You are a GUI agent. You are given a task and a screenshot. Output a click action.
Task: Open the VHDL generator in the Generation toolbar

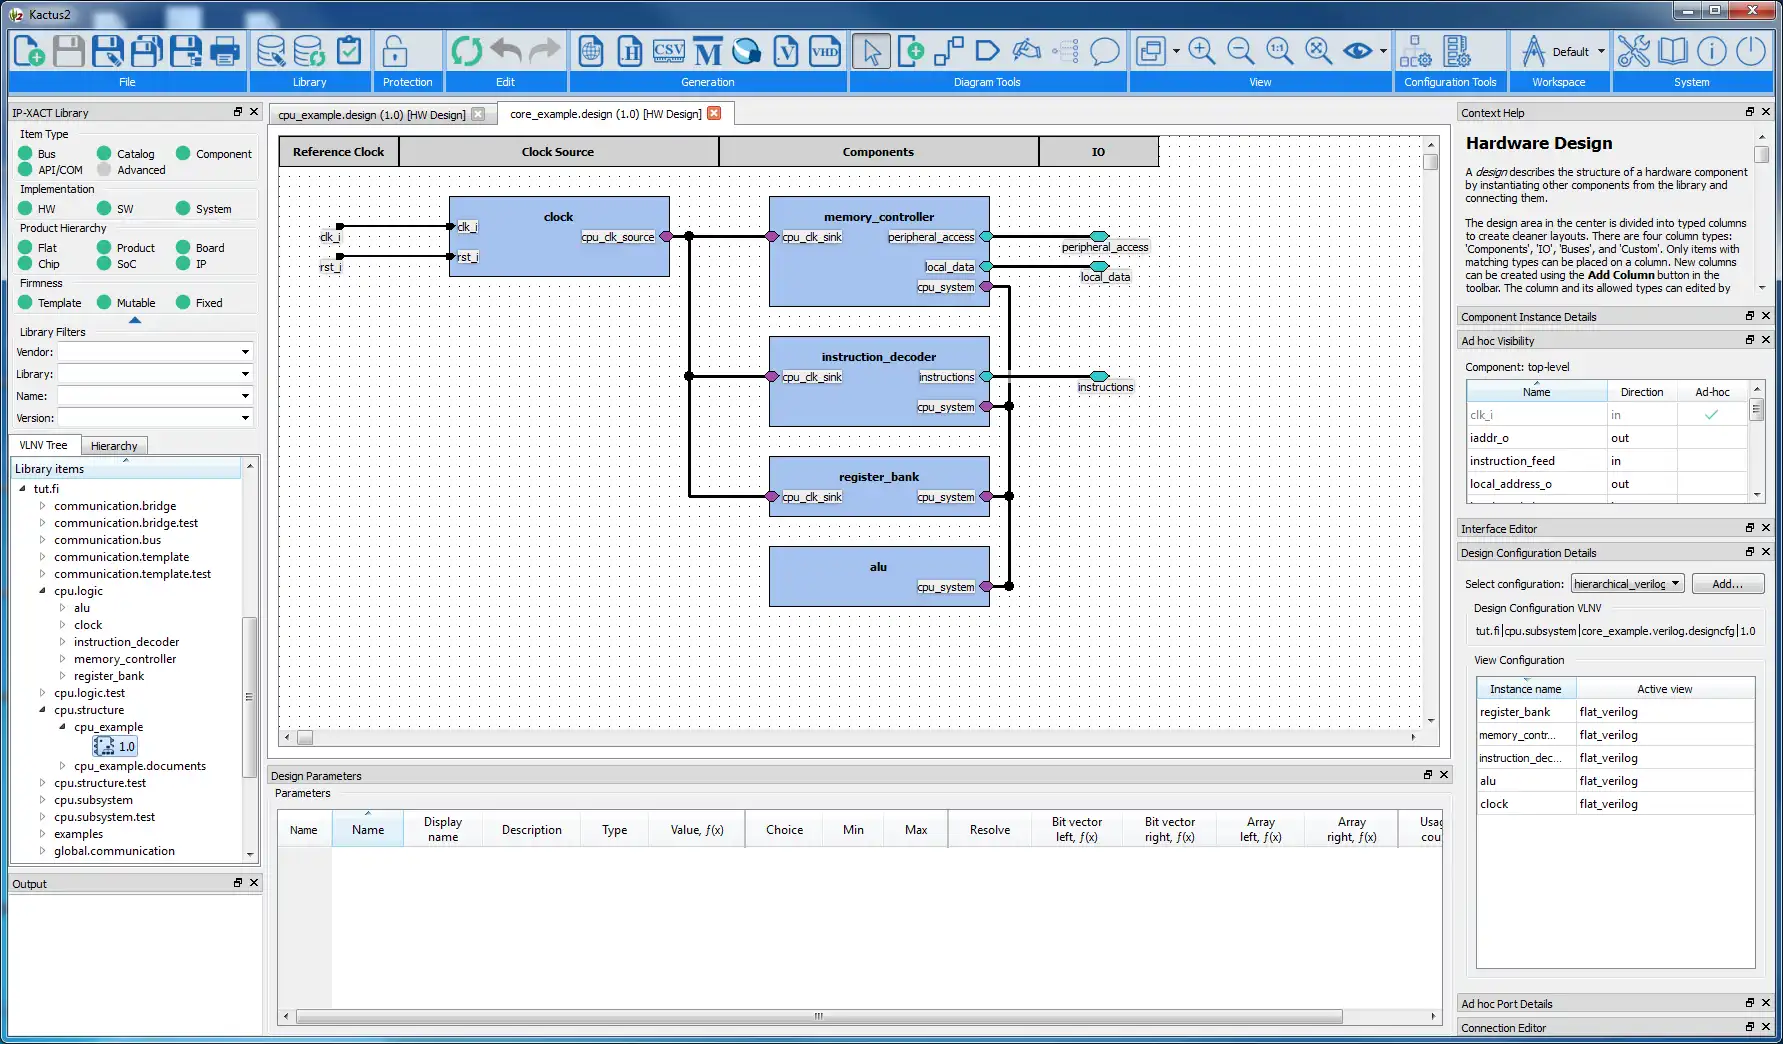[825, 50]
